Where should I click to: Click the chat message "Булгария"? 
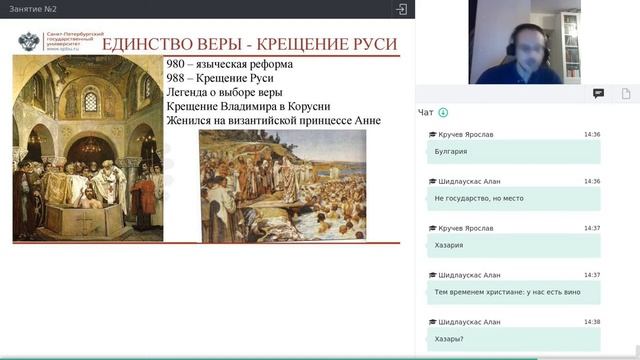tap(514, 151)
